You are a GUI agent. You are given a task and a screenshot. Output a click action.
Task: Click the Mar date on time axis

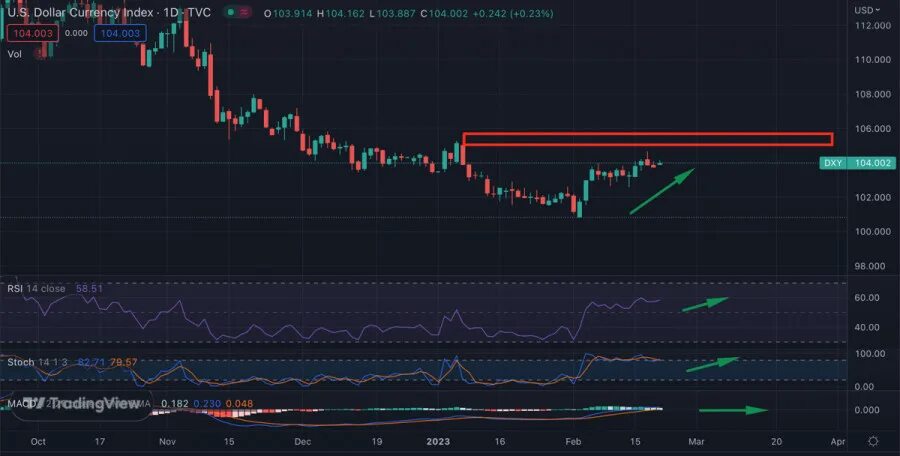pos(696,442)
